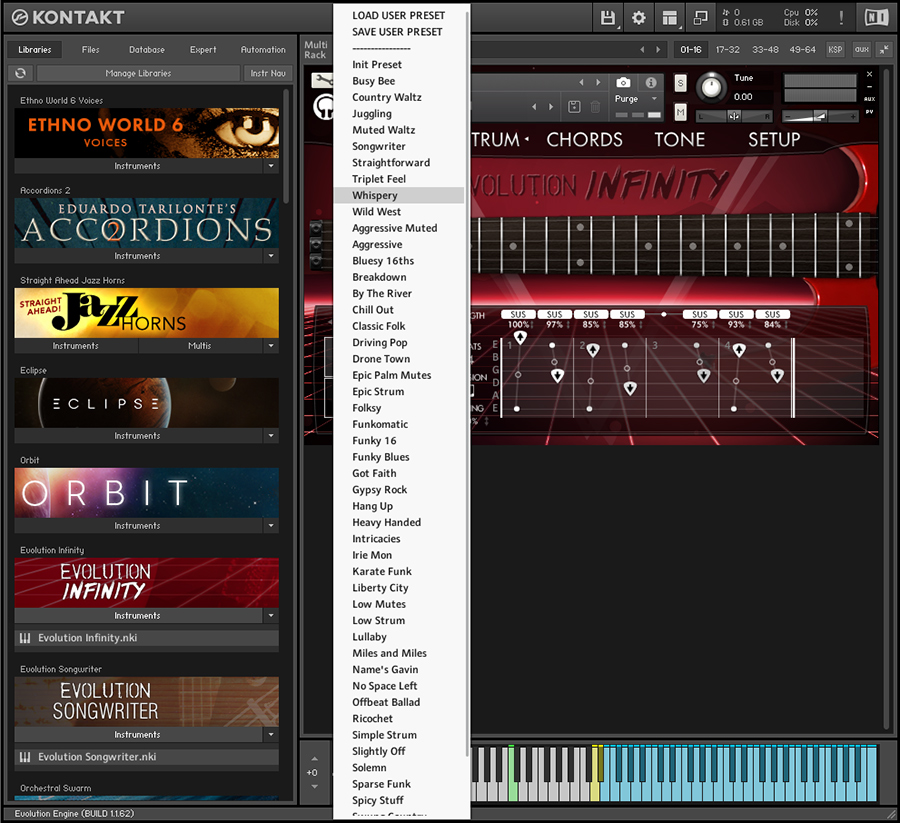This screenshot has height=823, width=900.
Task: Click the Eclipse library banner
Action: (x=146, y=403)
